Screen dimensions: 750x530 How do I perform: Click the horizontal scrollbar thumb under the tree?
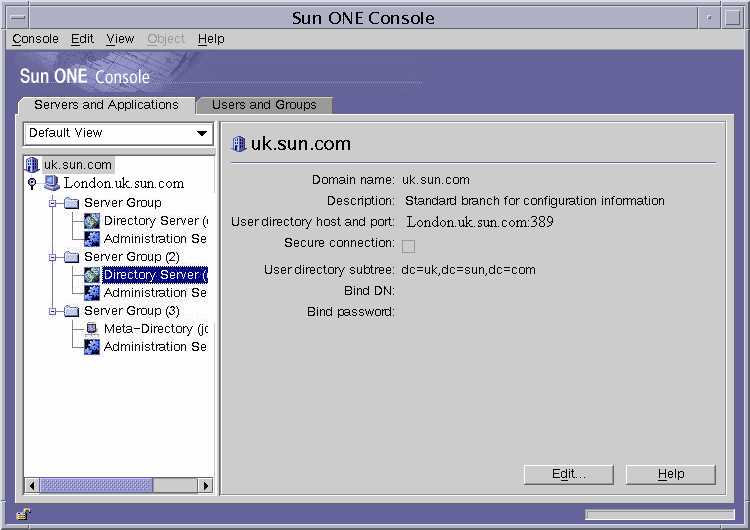pos(96,486)
